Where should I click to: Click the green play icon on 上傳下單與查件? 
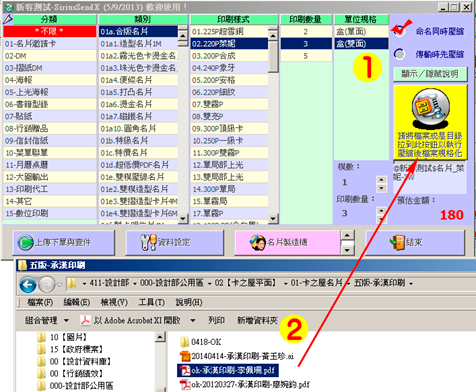click(25, 242)
